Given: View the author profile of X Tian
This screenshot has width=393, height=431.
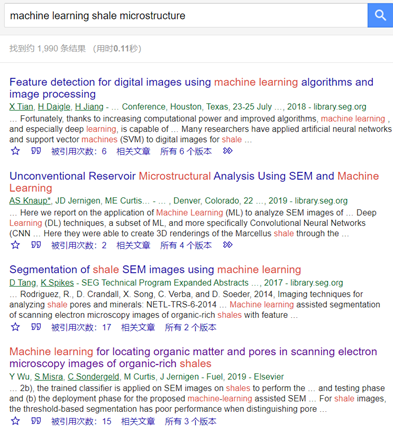Looking at the screenshot, I should point(21,107).
